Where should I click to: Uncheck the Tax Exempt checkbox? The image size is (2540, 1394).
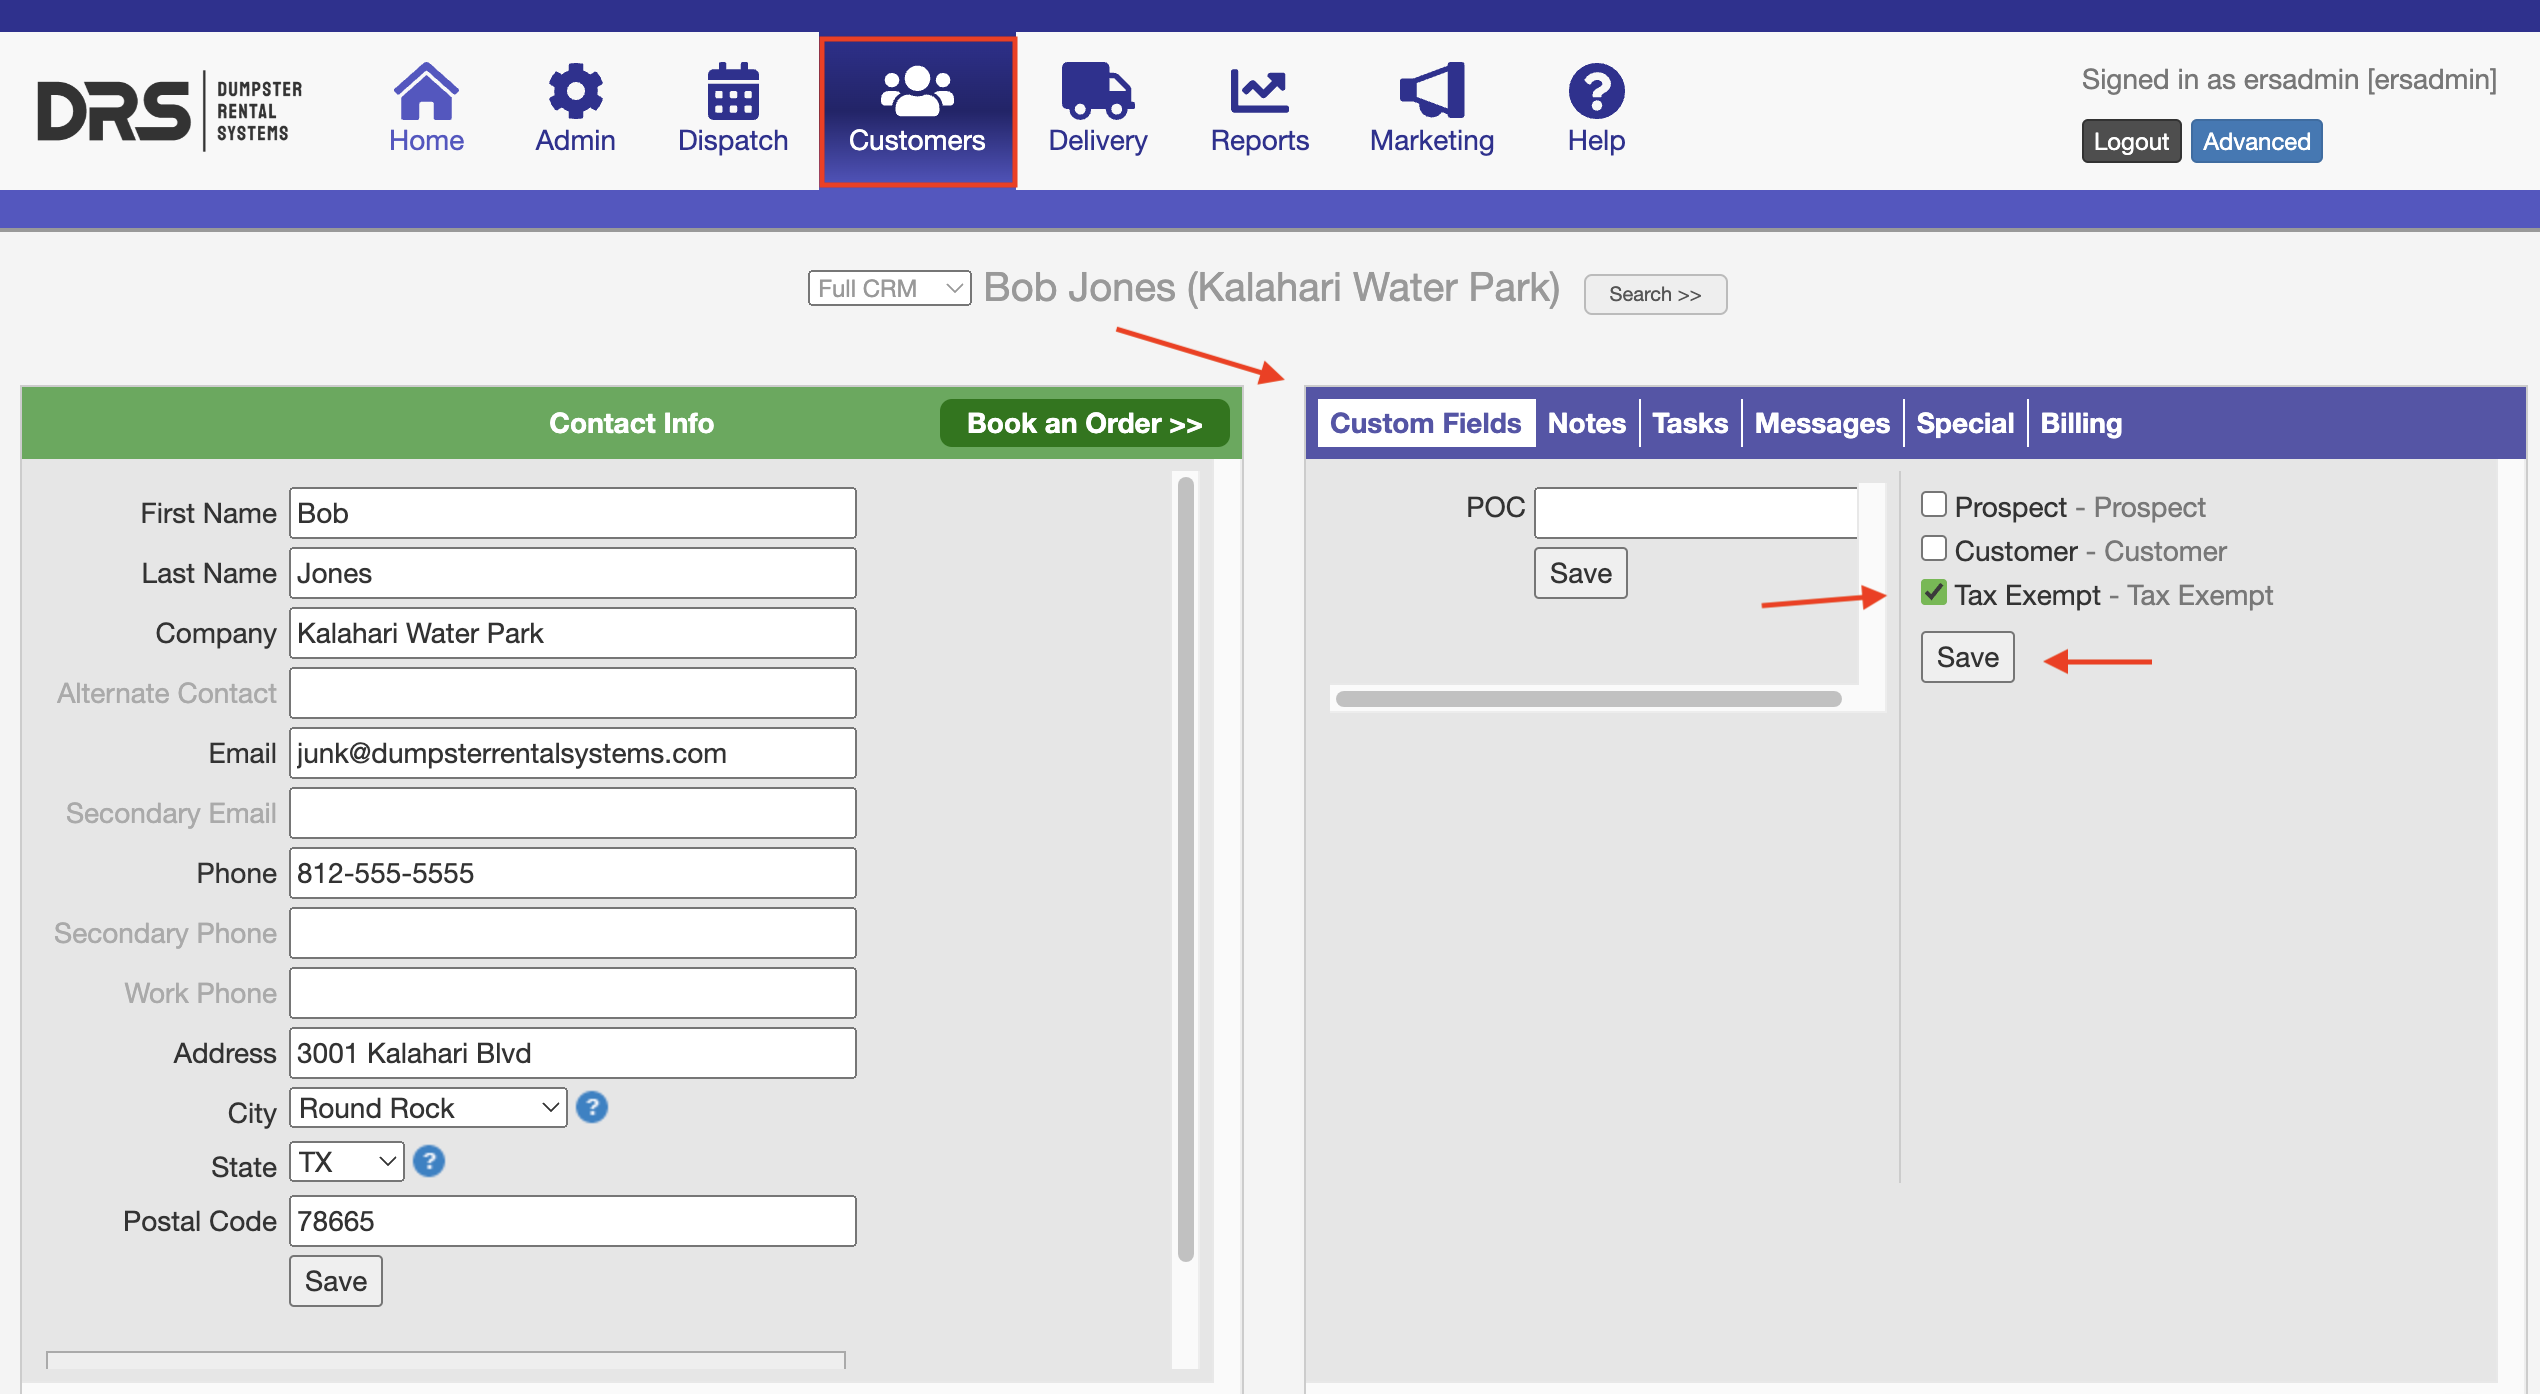tap(1934, 593)
